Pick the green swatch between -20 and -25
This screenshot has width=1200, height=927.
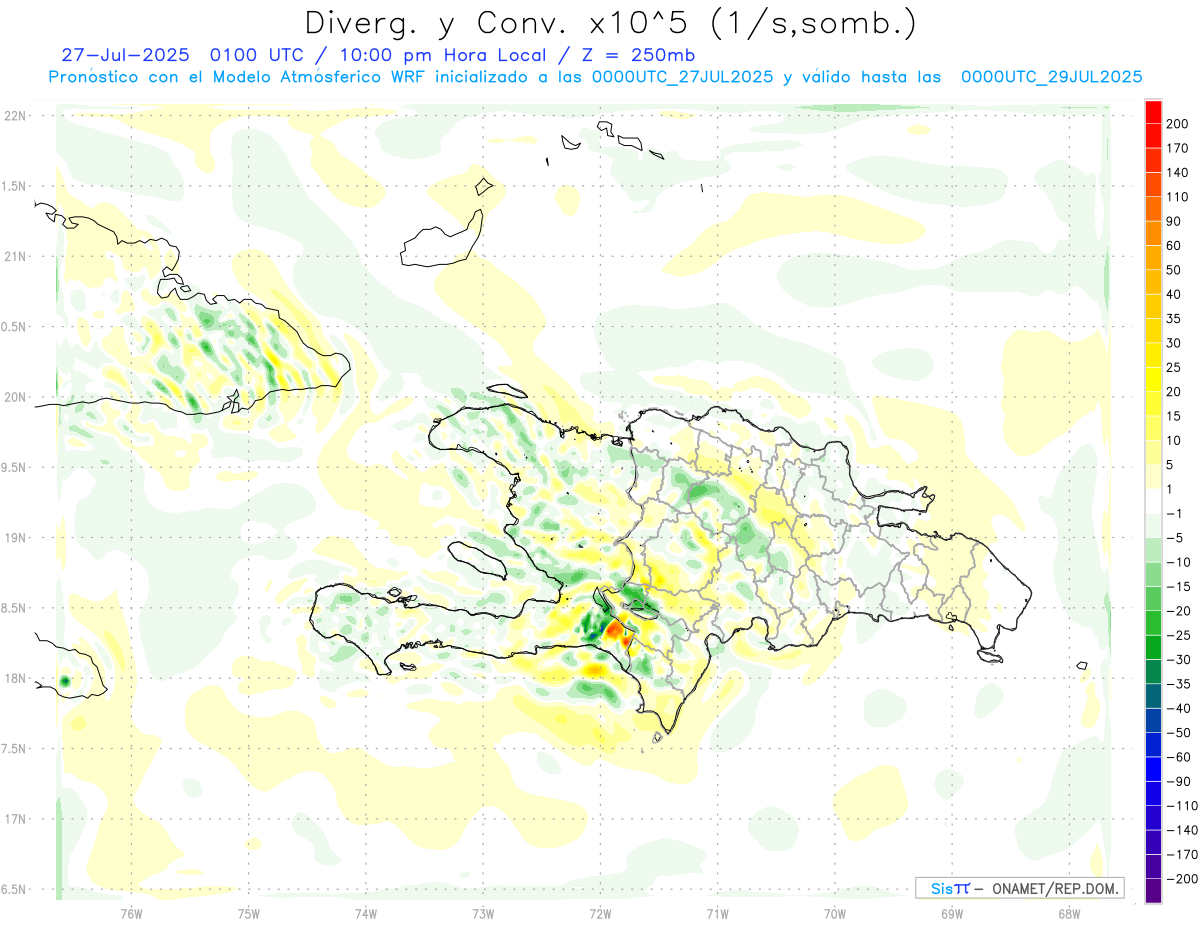1153,622
